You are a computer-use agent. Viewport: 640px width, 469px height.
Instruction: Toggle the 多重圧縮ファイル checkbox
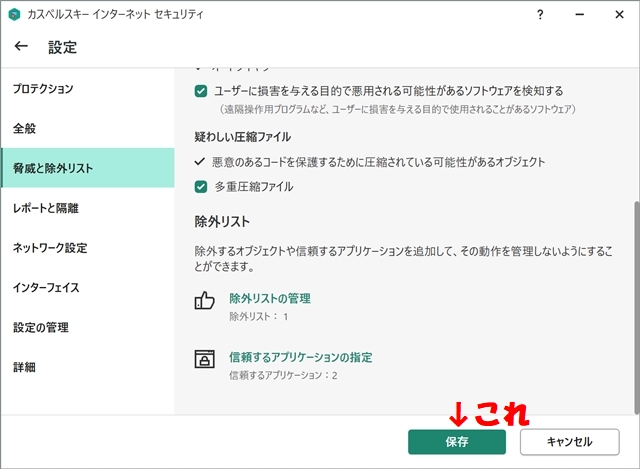pos(201,186)
